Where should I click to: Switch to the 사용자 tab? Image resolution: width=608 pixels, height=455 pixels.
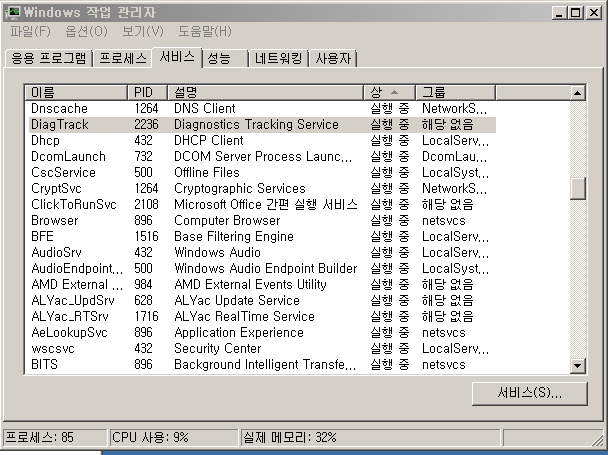click(333, 59)
